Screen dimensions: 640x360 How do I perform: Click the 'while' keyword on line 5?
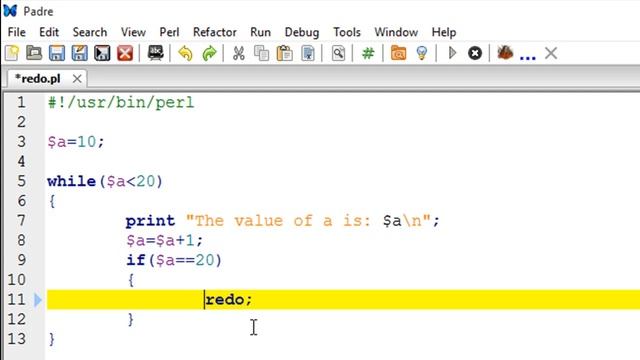(x=71, y=181)
